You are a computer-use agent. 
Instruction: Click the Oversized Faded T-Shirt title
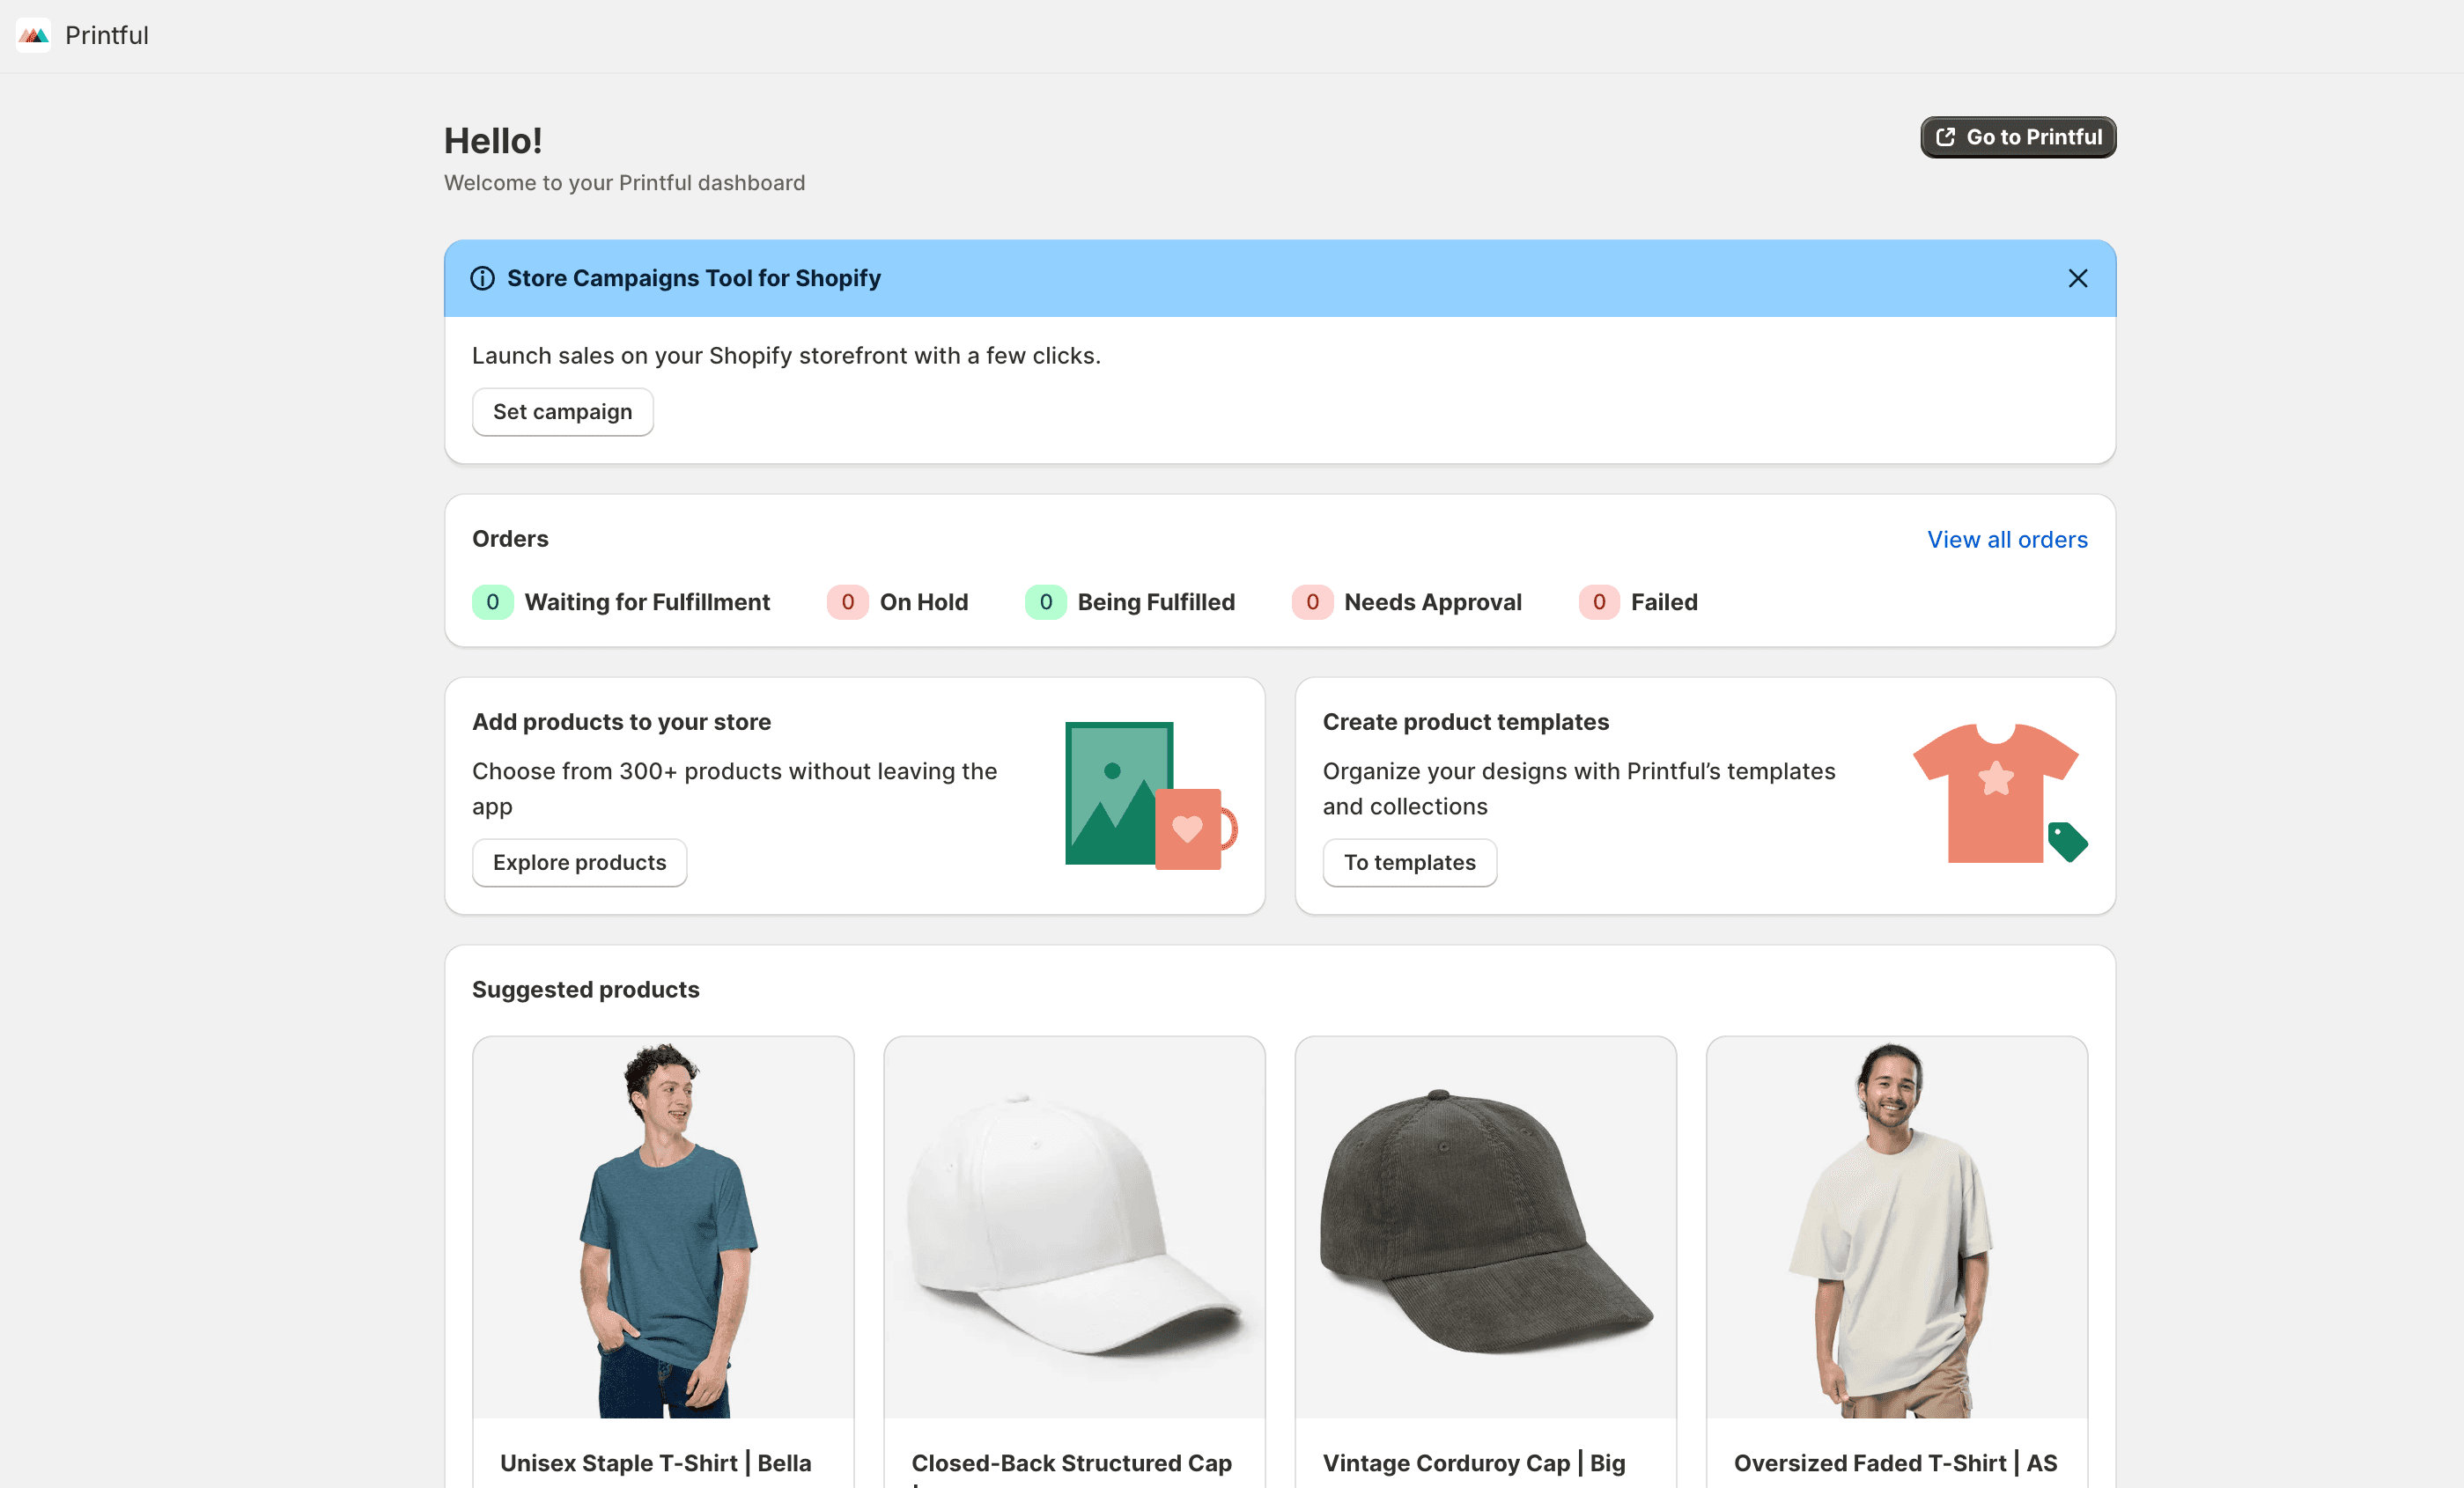[1896, 1464]
